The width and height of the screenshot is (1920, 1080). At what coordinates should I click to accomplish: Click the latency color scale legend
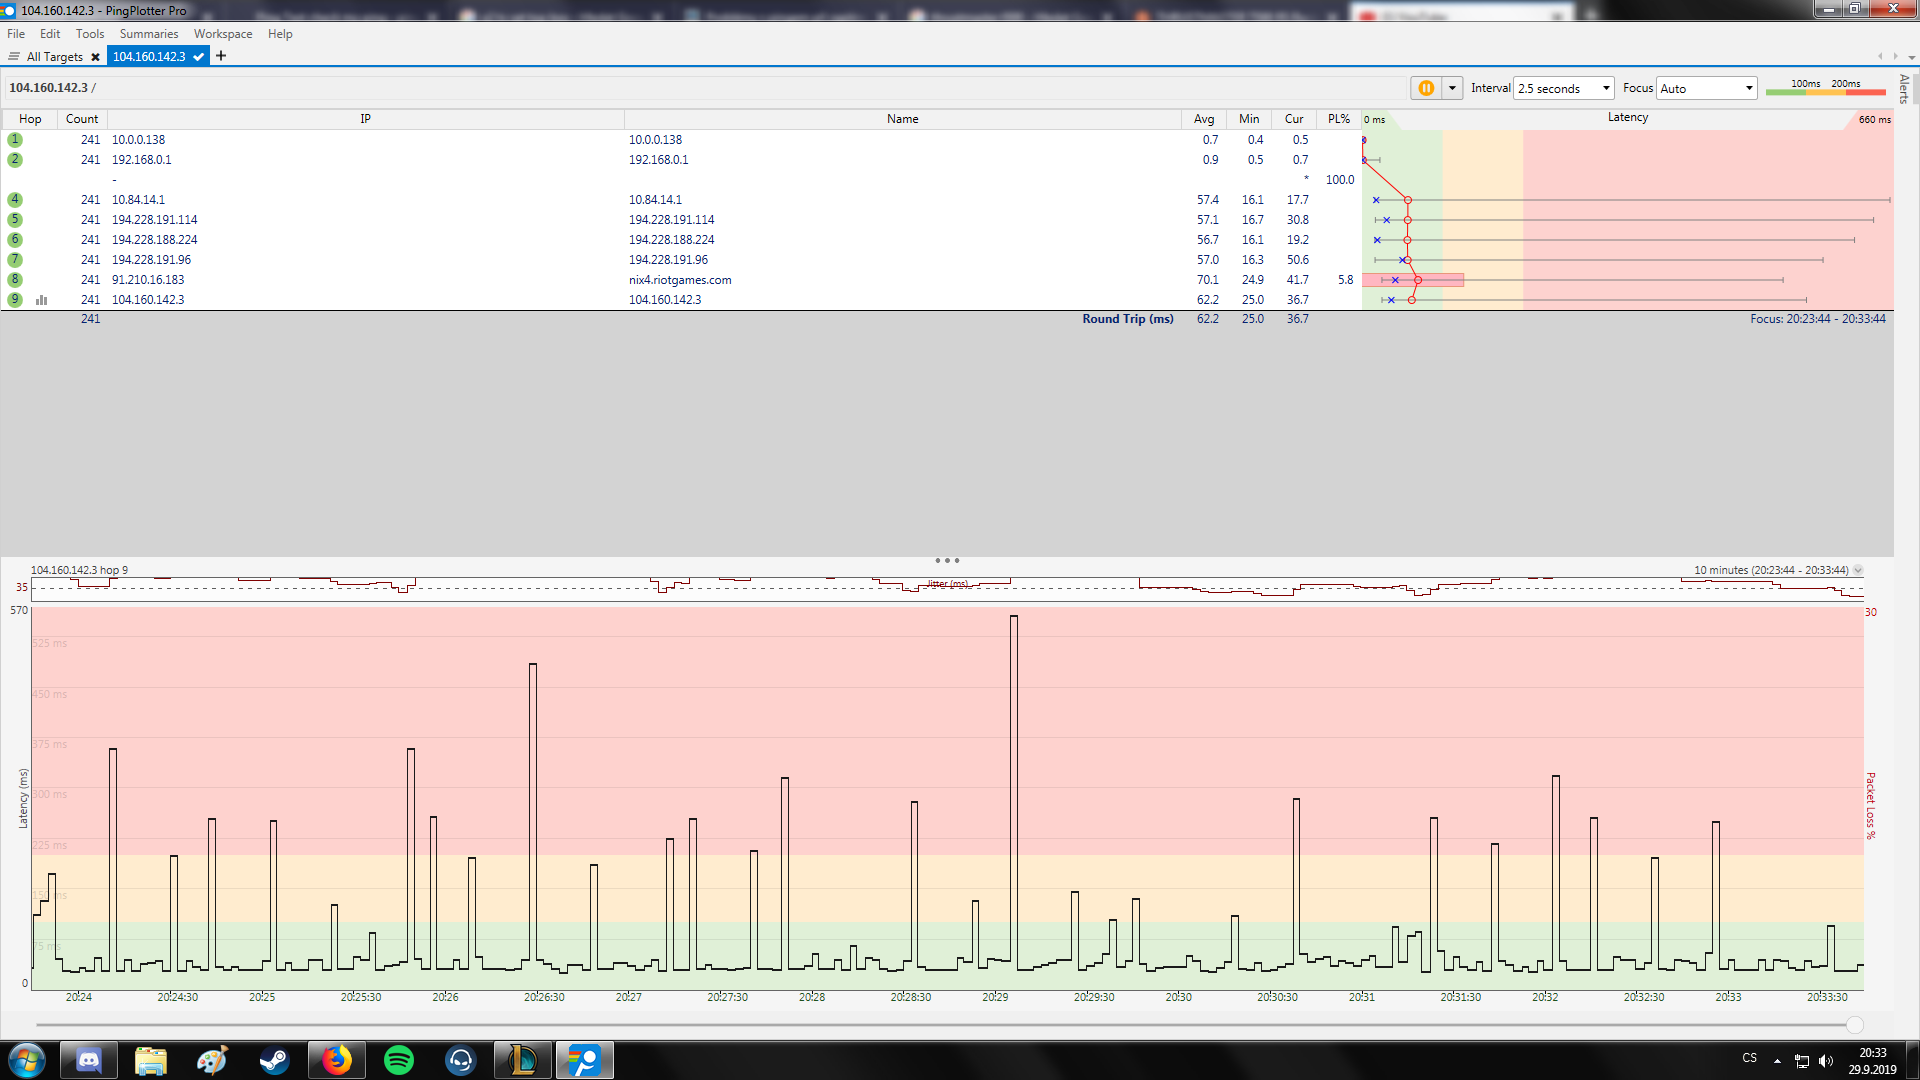(1825, 89)
